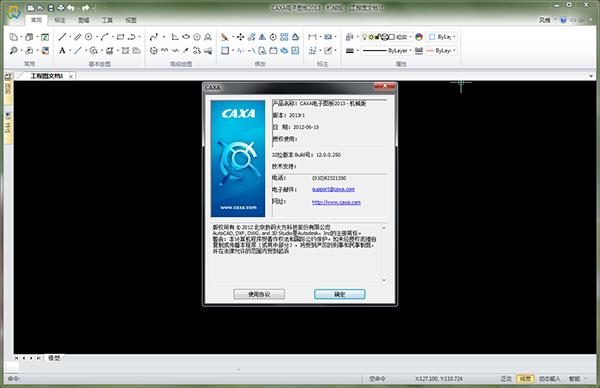Toggle the layer lock icon in 属性
Image resolution: width=600 pixels, height=388 pixels.
pos(377,37)
